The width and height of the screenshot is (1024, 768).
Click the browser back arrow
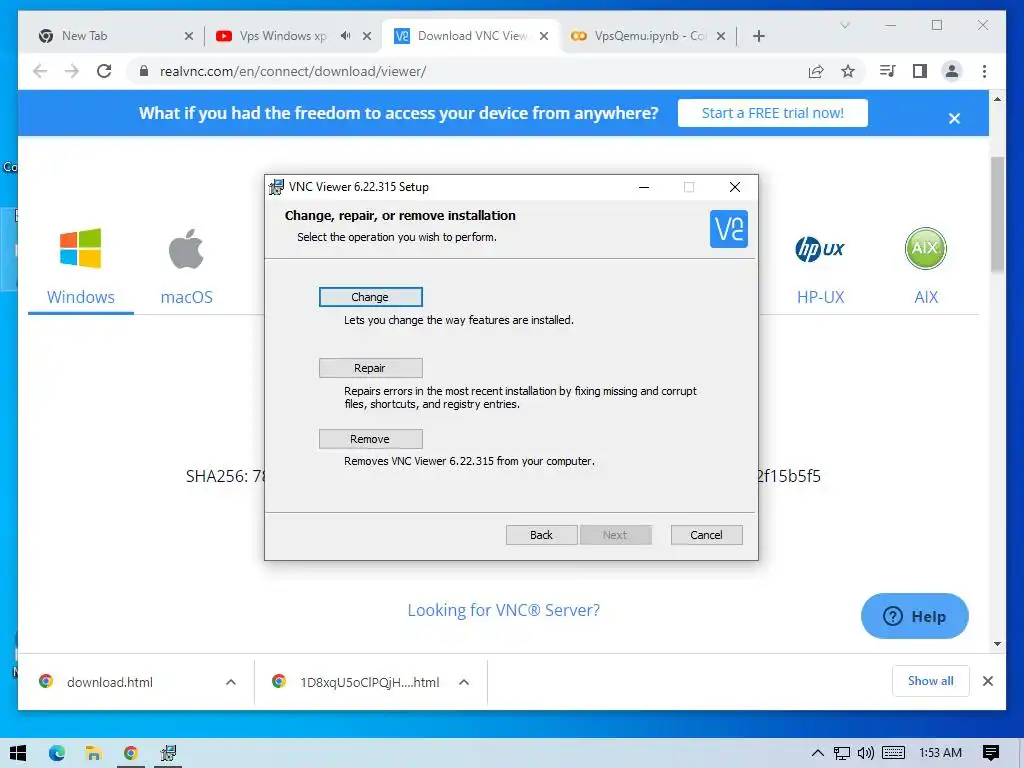[x=40, y=71]
